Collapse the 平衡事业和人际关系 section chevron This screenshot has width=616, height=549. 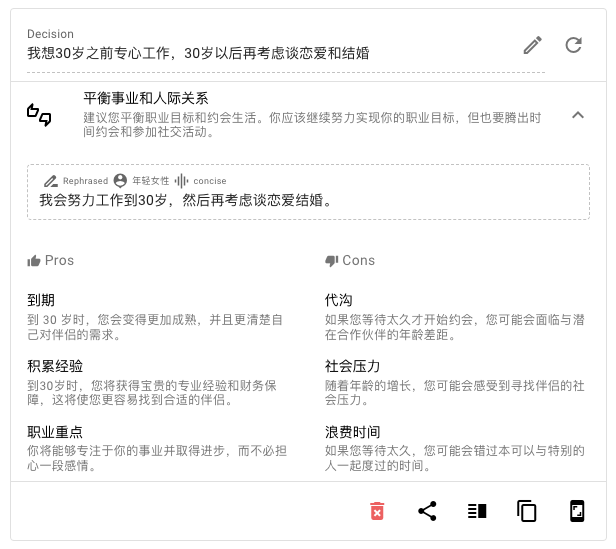click(x=578, y=115)
